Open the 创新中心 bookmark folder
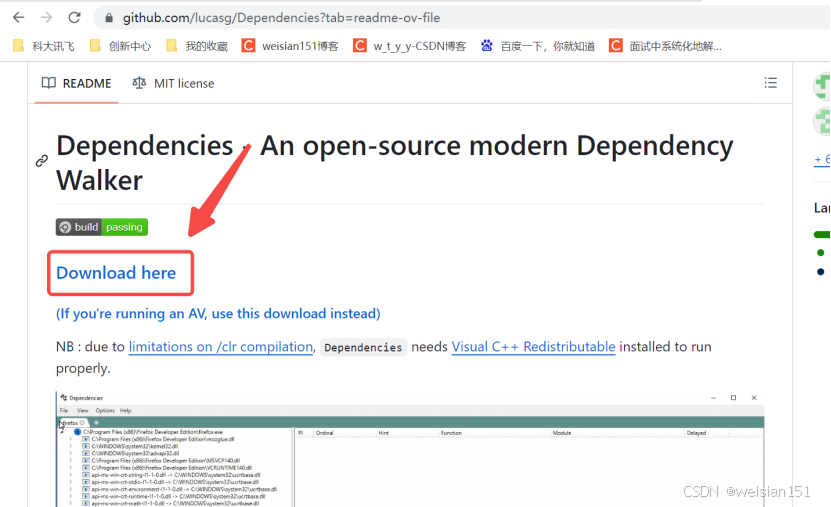 pyautogui.click(x=120, y=46)
